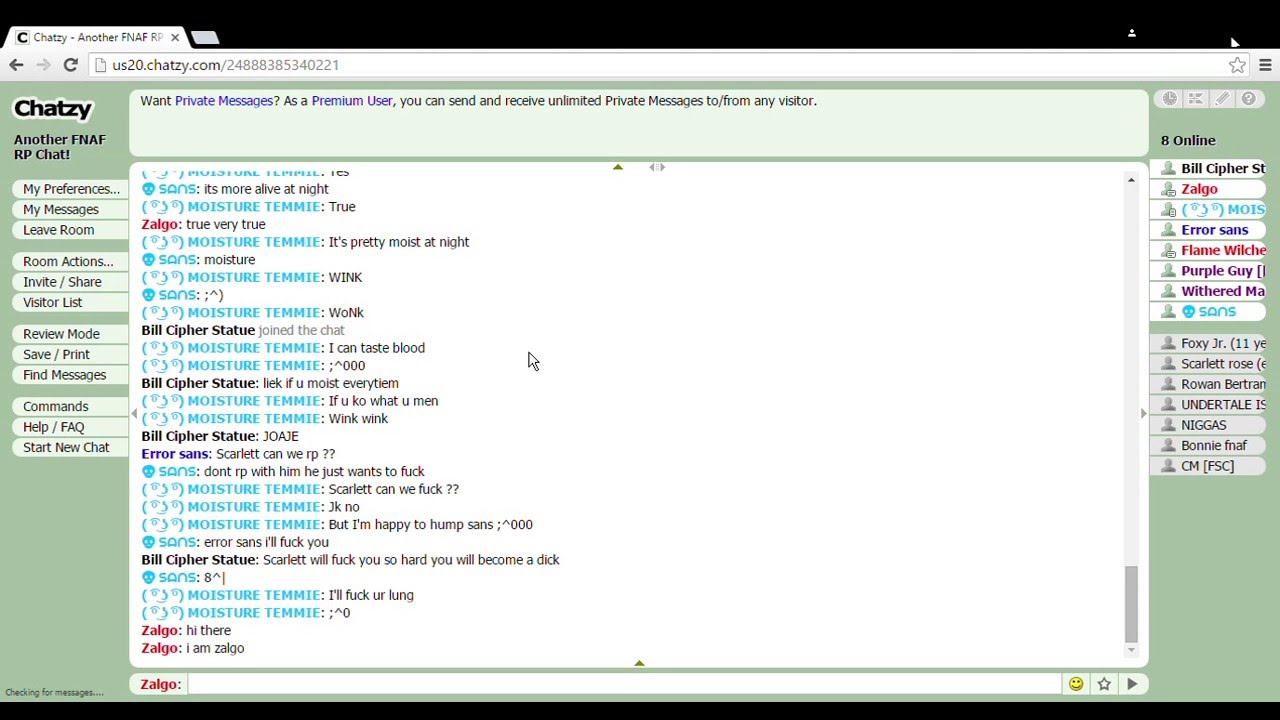Expand header with top green arrow

[x=618, y=167]
